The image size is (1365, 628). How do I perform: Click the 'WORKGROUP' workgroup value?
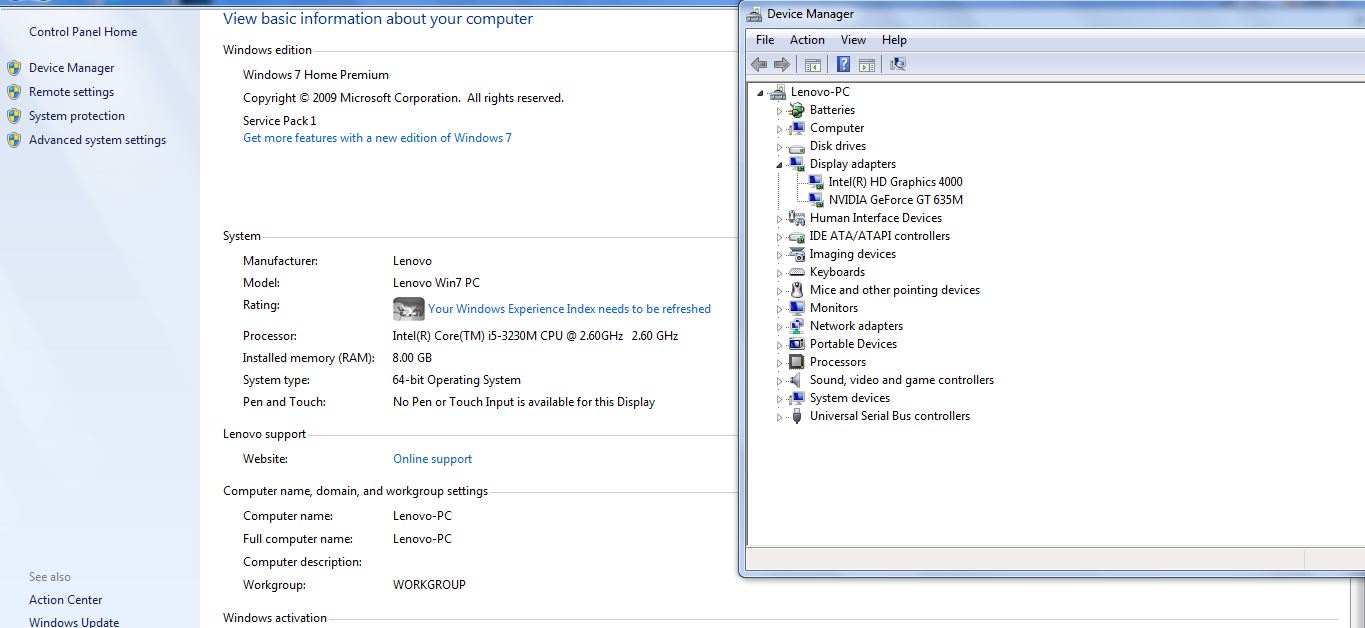tap(429, 585)
